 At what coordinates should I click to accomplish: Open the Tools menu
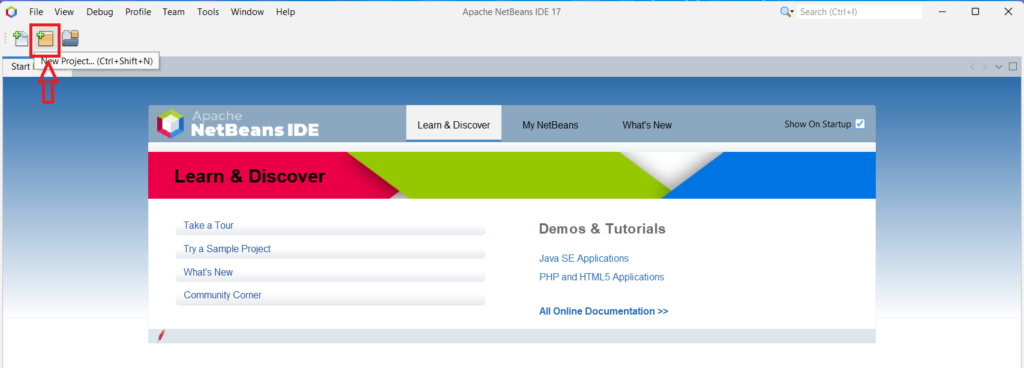coord(208,12)
